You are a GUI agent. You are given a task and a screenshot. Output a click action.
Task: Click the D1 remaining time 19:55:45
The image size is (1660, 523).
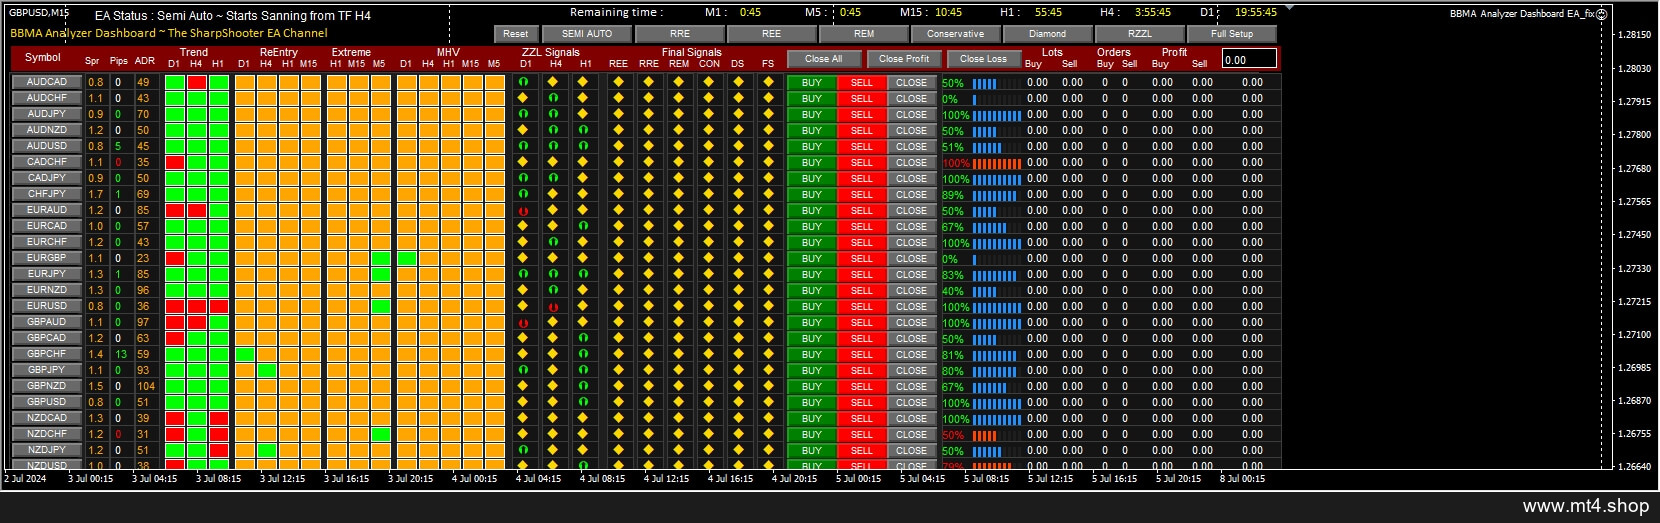1256,12
